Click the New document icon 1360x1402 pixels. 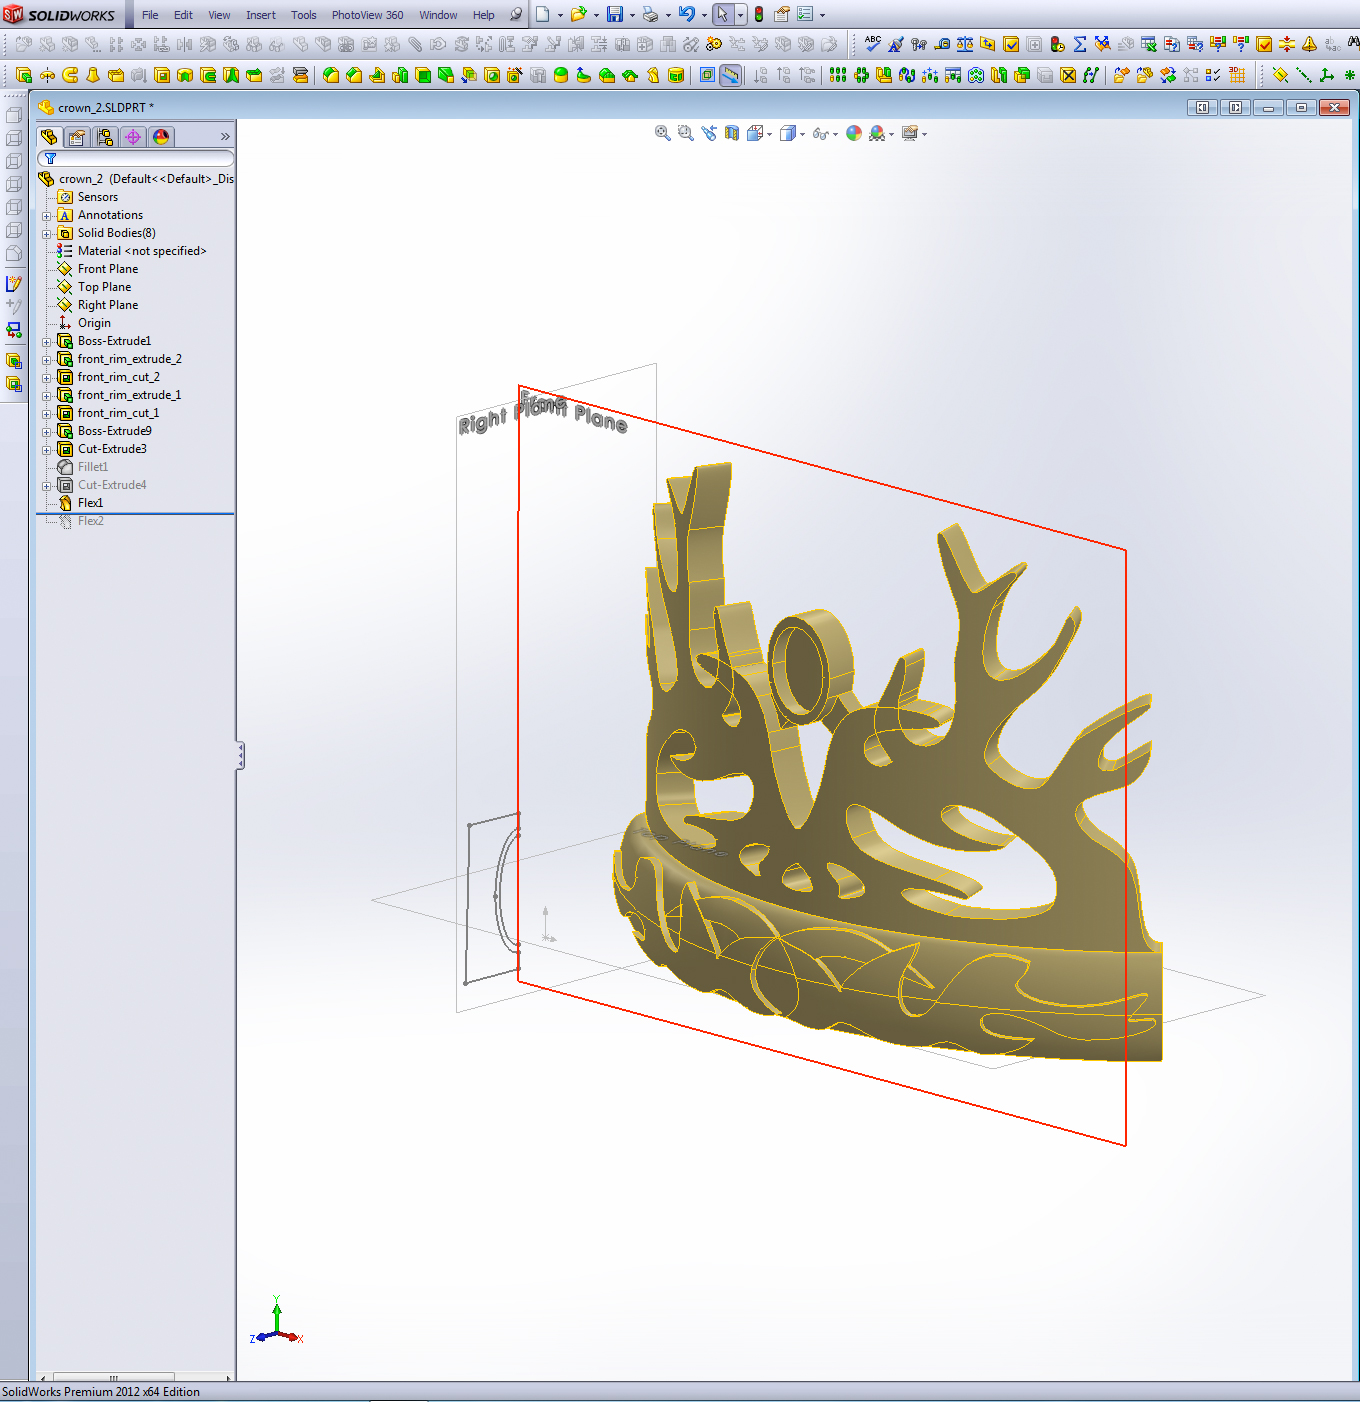pyautogui.click(x=542, y=14)
